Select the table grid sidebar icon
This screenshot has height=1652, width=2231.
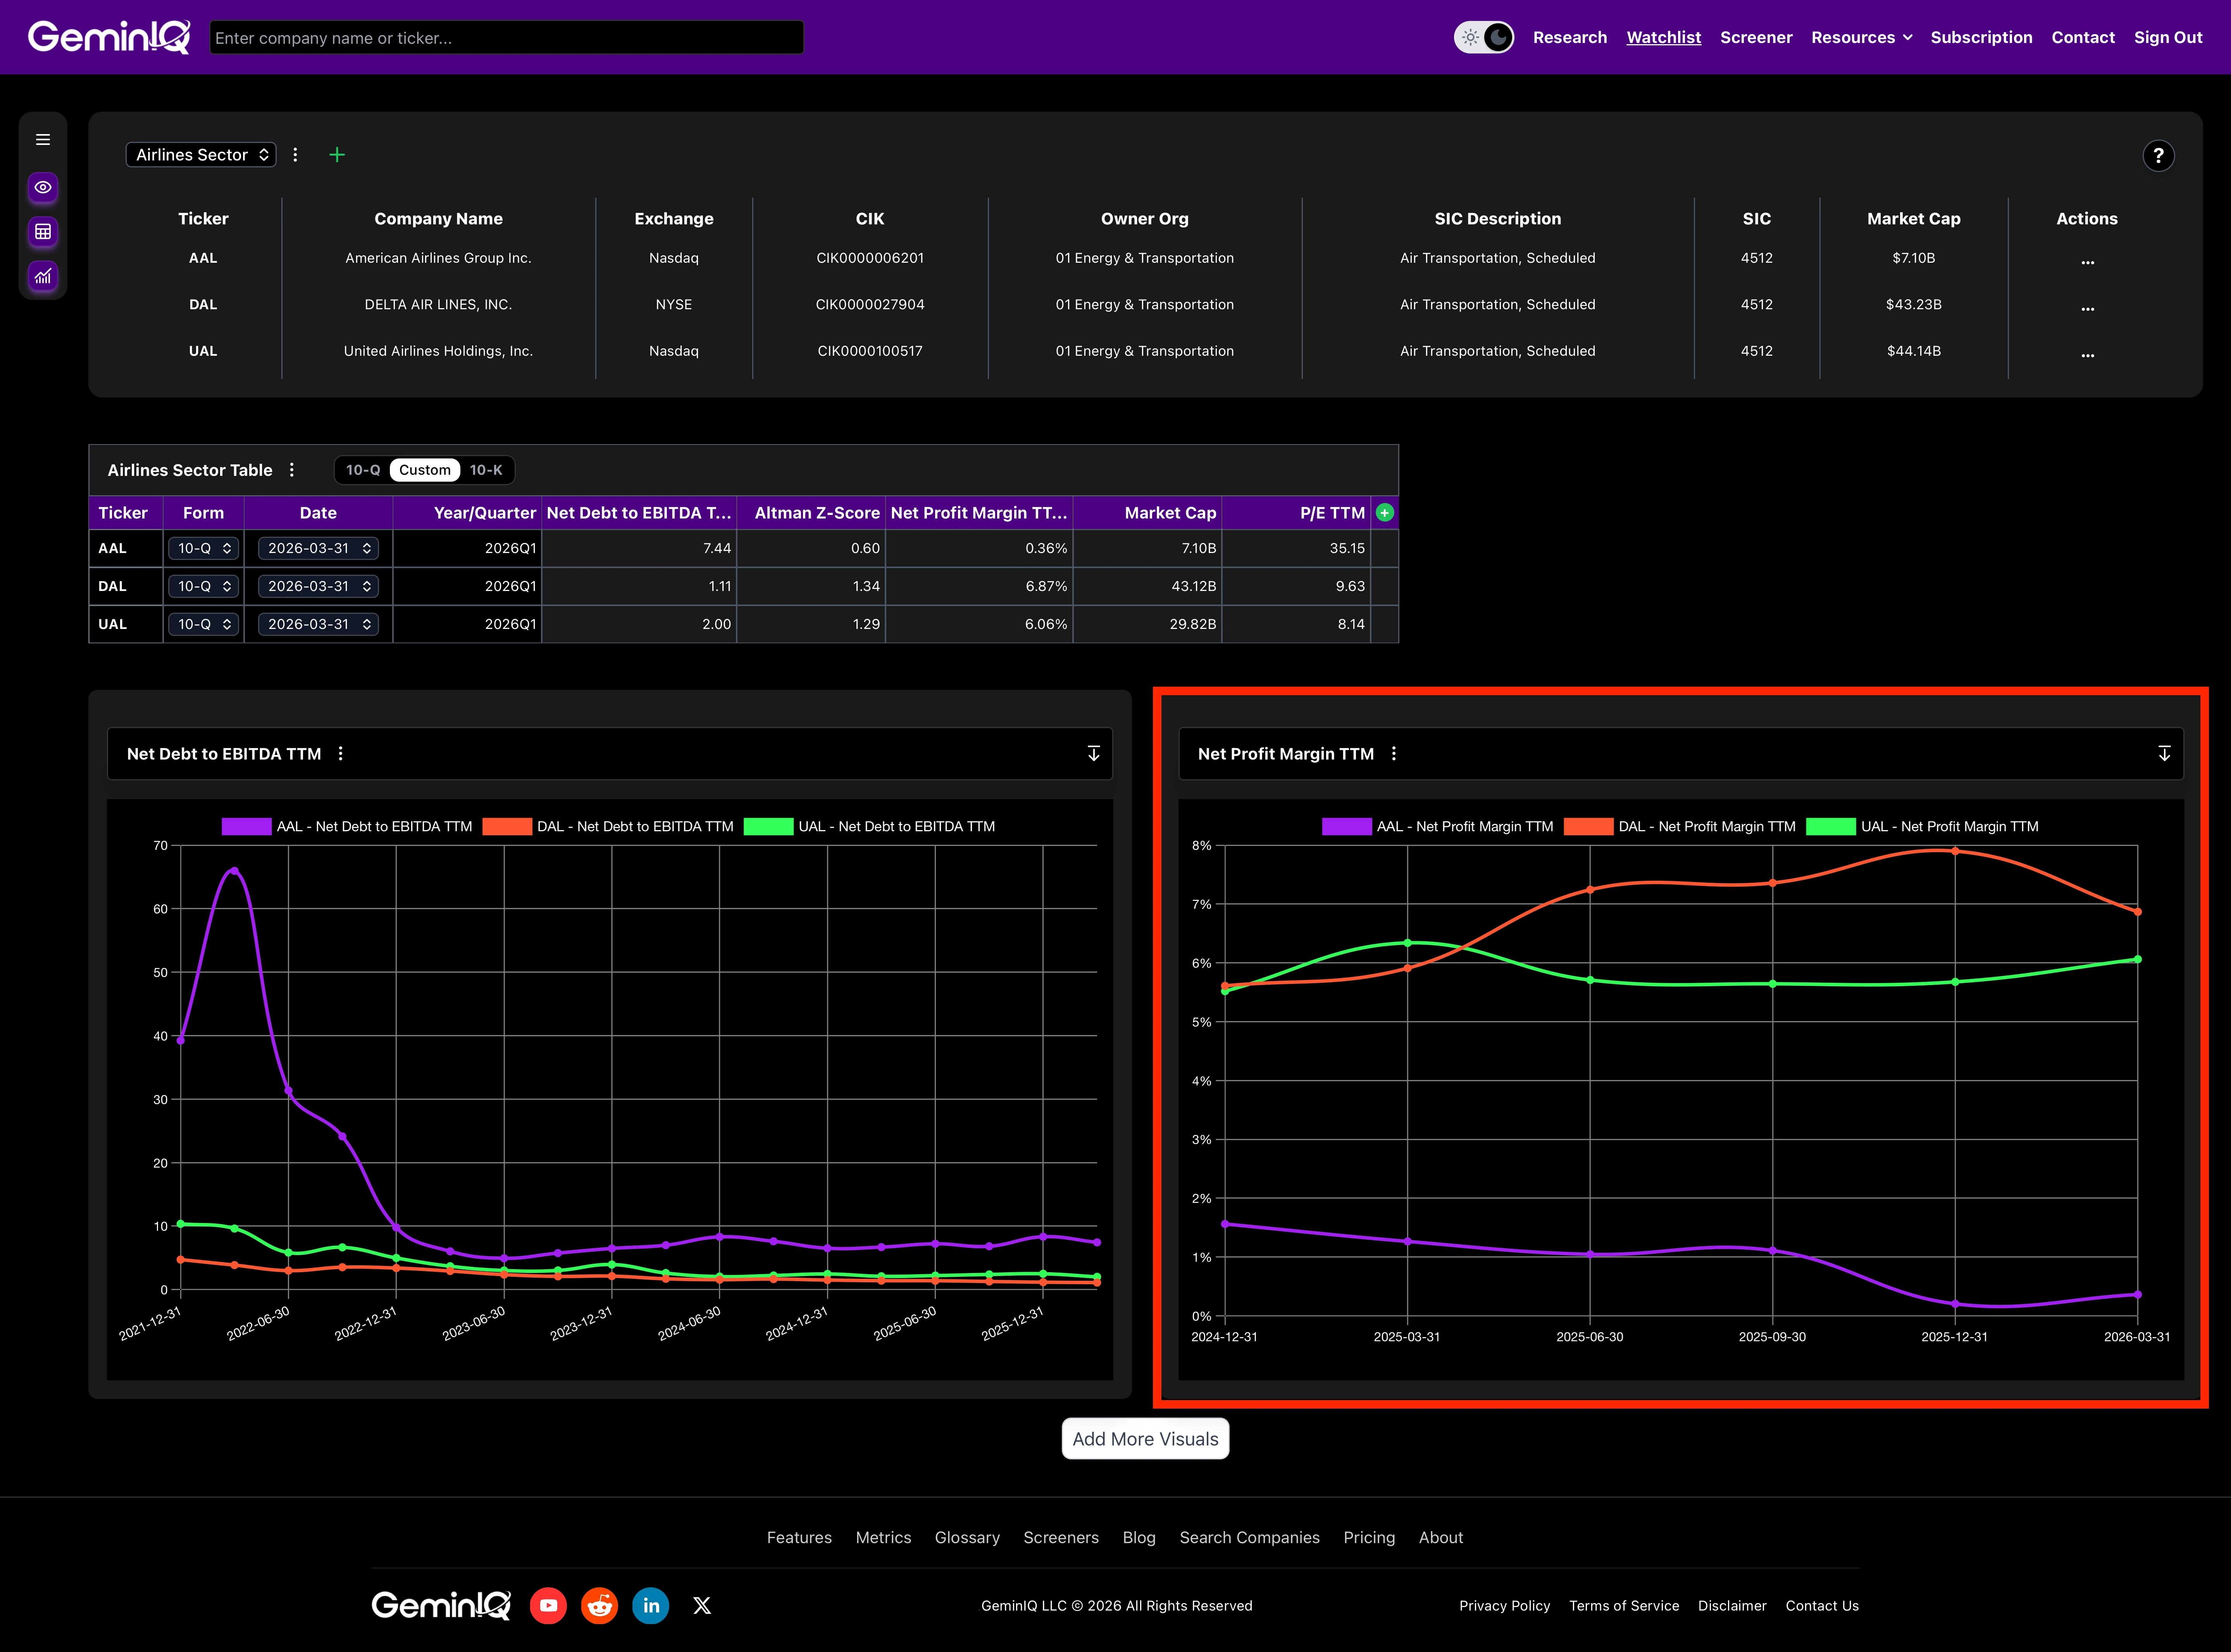[x=43, y=232]
